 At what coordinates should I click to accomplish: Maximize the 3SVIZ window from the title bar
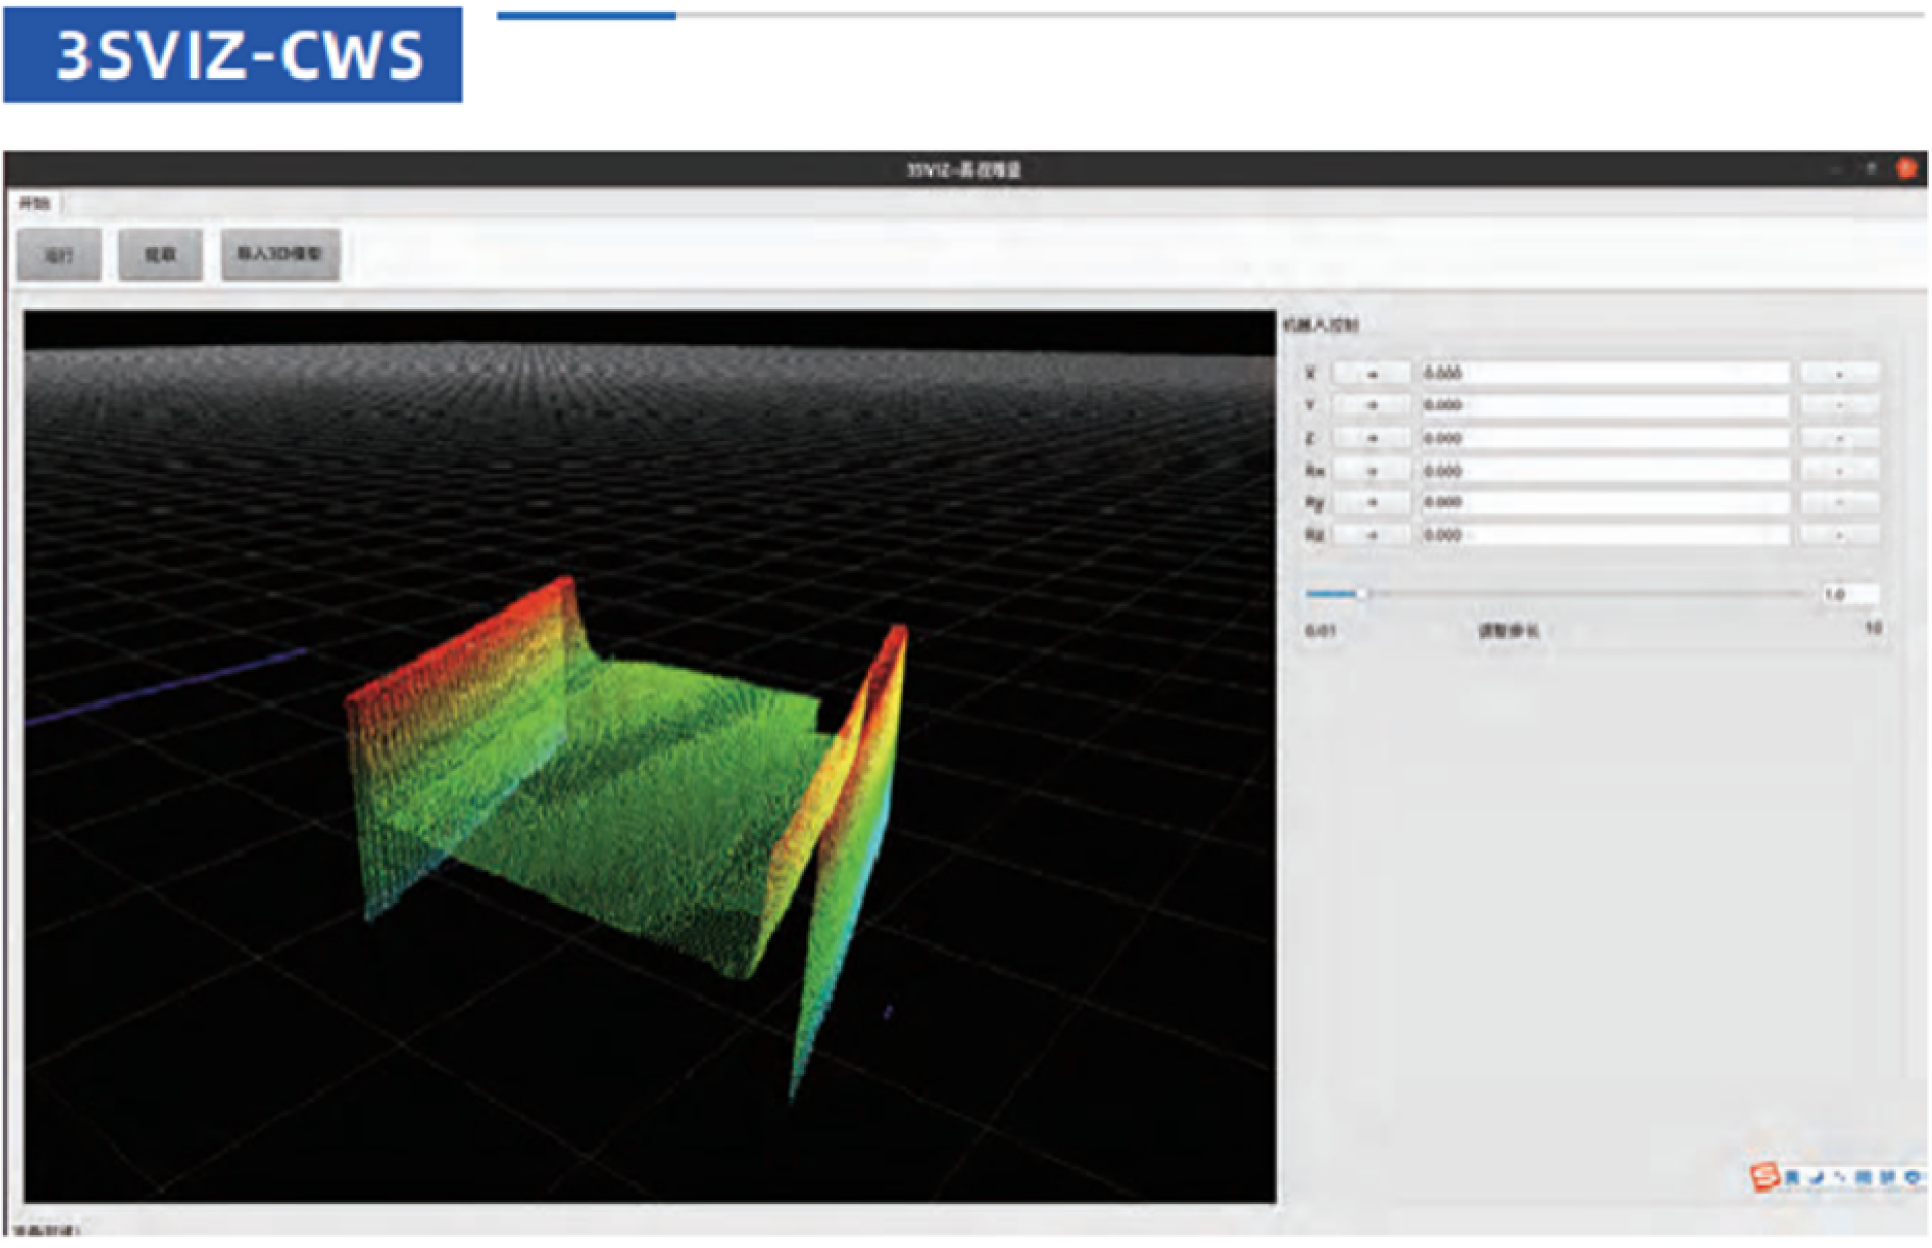(1871, 169)
